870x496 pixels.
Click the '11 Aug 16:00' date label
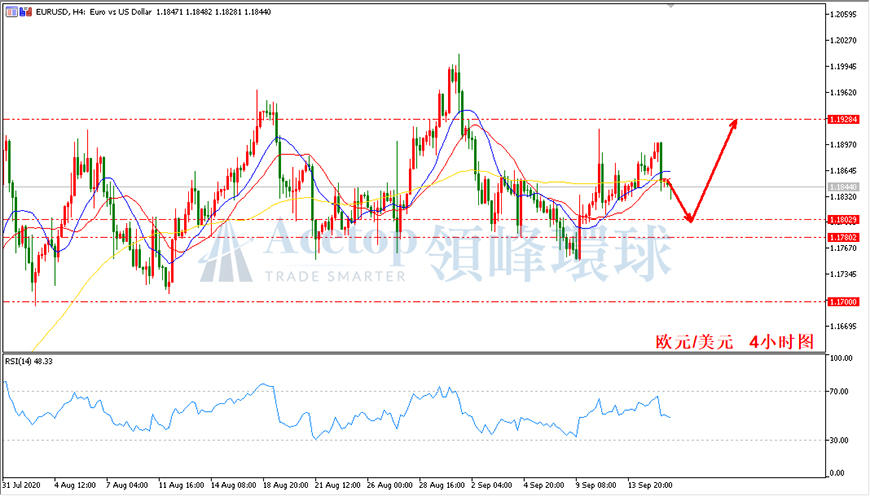click(181, 485)
